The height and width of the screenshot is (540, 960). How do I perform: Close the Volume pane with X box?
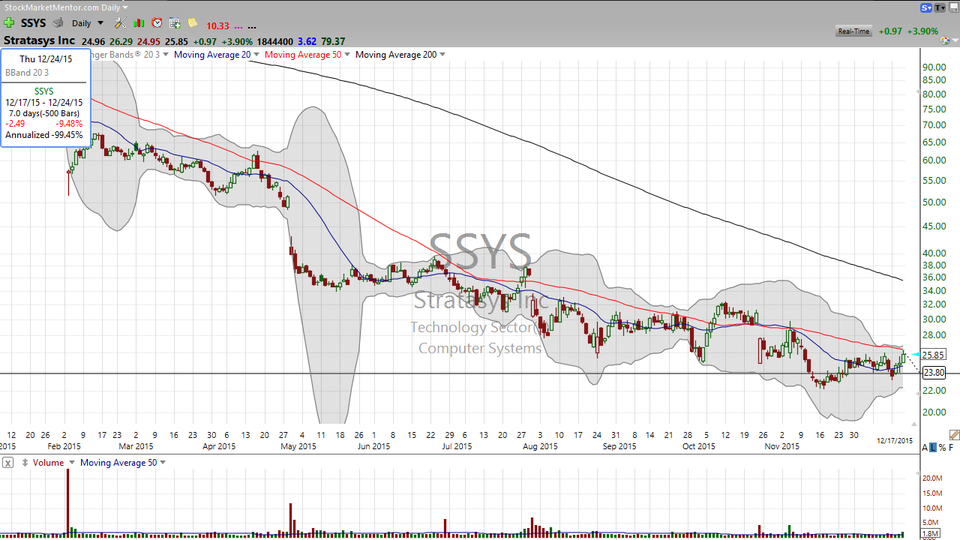(x=8, y=463)
